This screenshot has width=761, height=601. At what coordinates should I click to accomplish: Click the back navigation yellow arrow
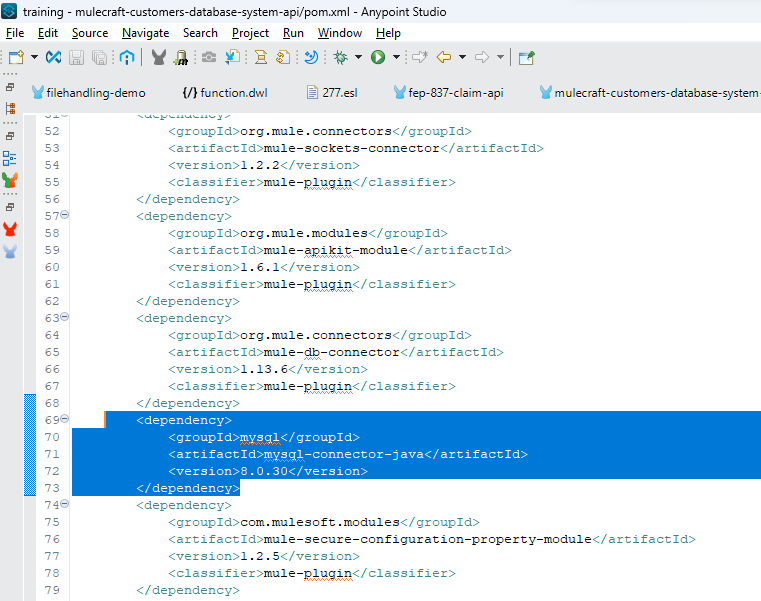pos(444,58)
